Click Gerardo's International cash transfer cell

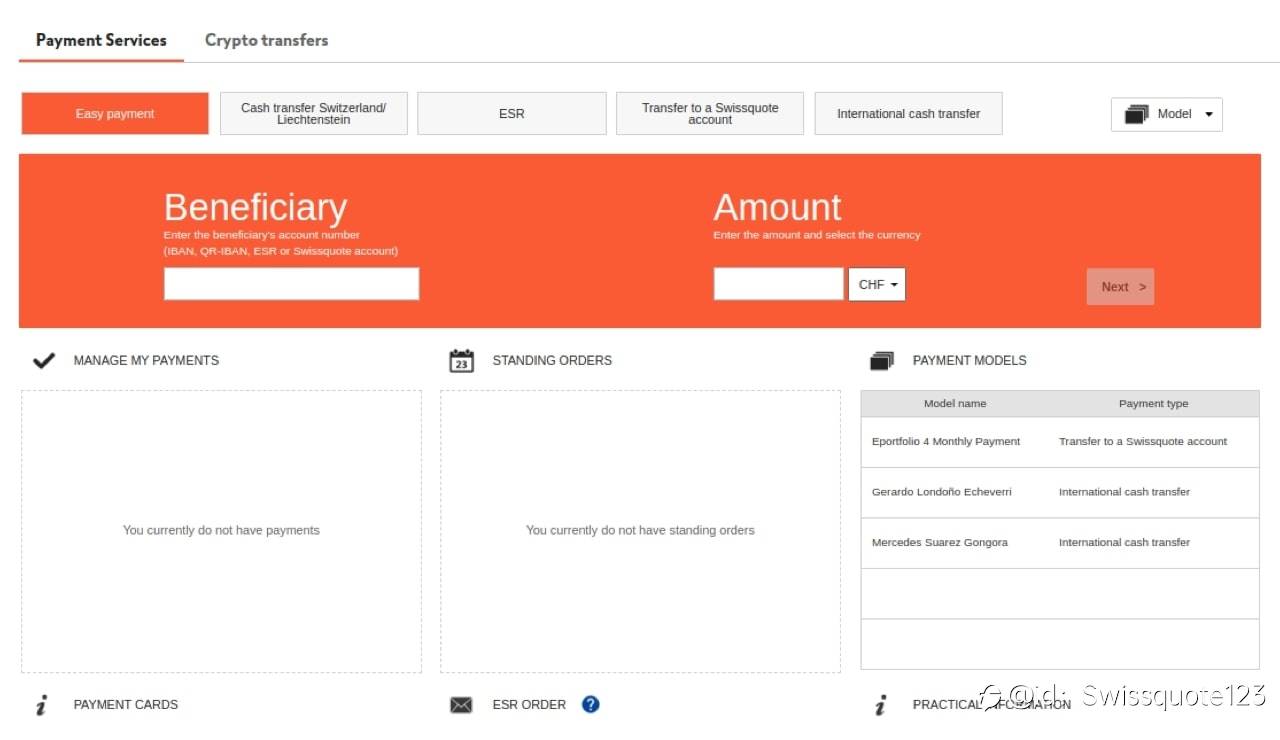click(x=1124, y=492)
